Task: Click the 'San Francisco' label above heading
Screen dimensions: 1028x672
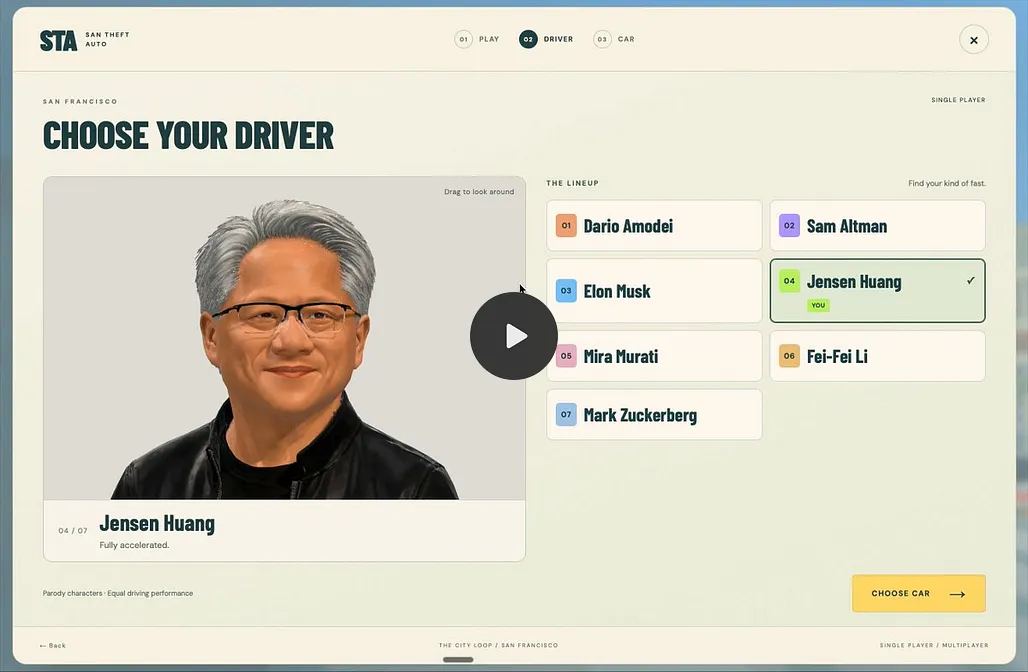Action: [80, 102]
